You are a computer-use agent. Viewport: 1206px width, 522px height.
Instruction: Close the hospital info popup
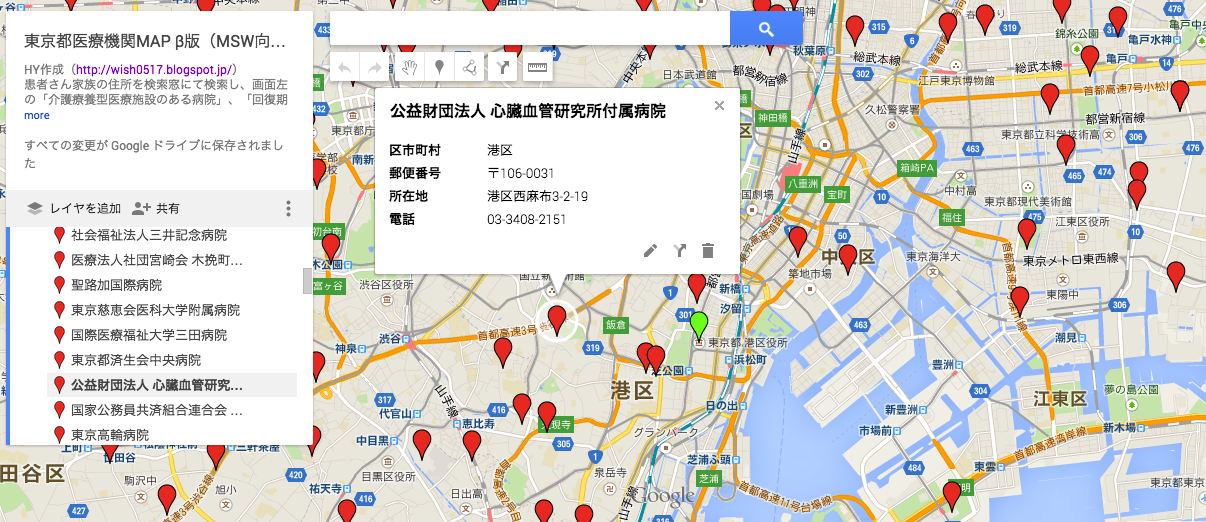click(x=719, y=105)
